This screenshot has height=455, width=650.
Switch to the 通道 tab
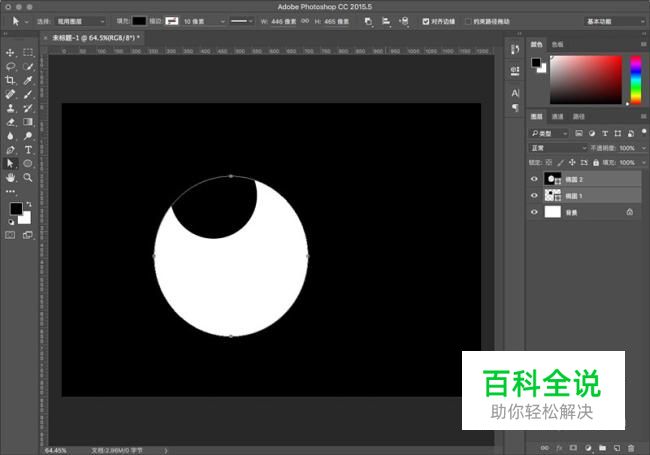pos(557,116)
